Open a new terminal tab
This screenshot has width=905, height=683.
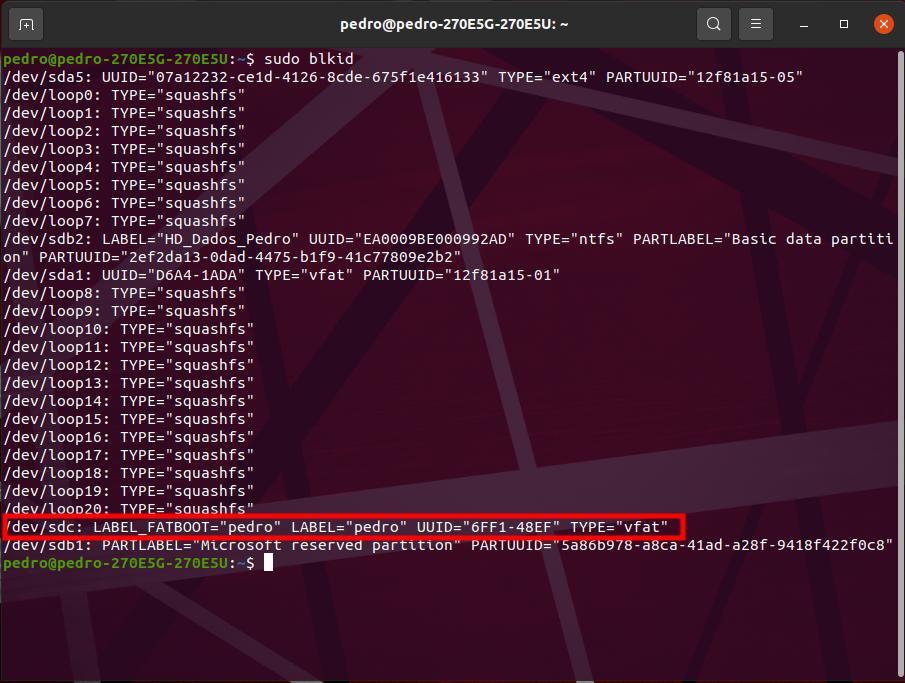(x=26, y=24)
